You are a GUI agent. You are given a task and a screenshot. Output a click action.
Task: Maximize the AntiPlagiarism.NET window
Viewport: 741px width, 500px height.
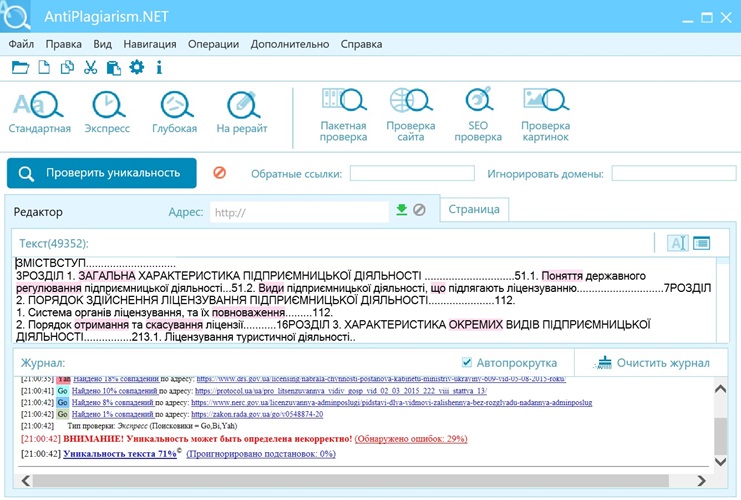tap(707, 18)
